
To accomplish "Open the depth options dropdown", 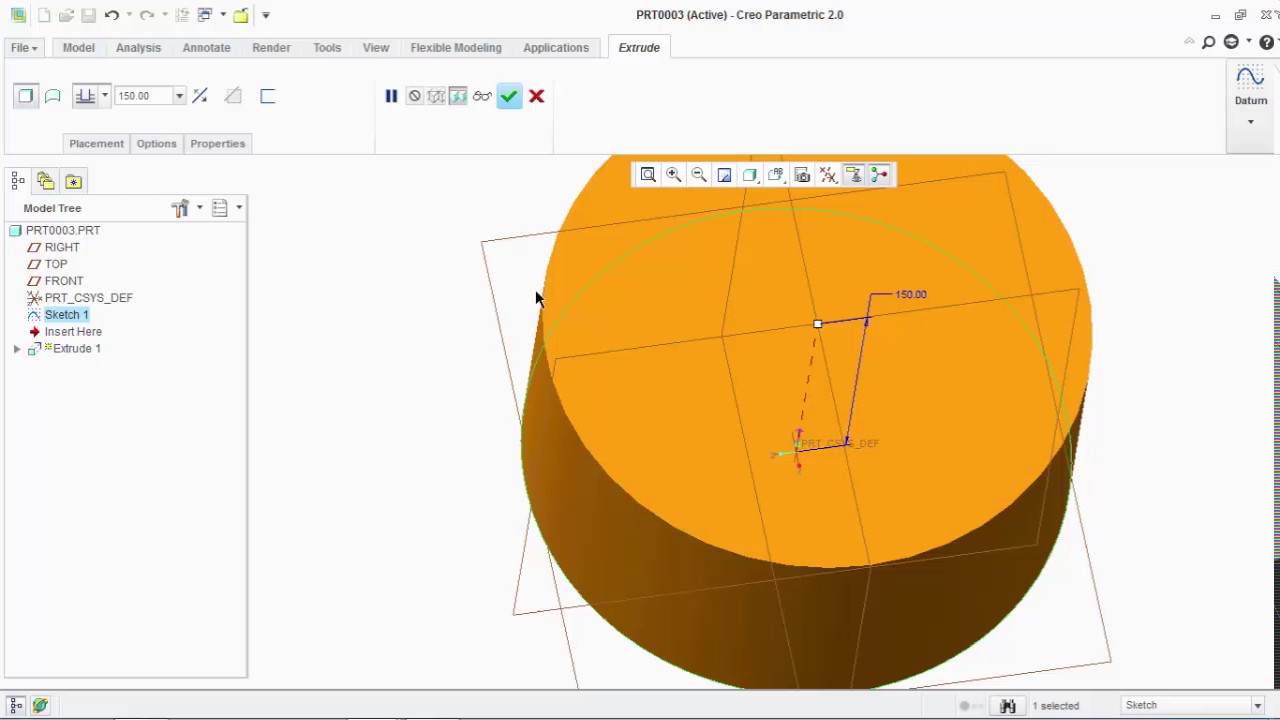I will pos(104,95).
